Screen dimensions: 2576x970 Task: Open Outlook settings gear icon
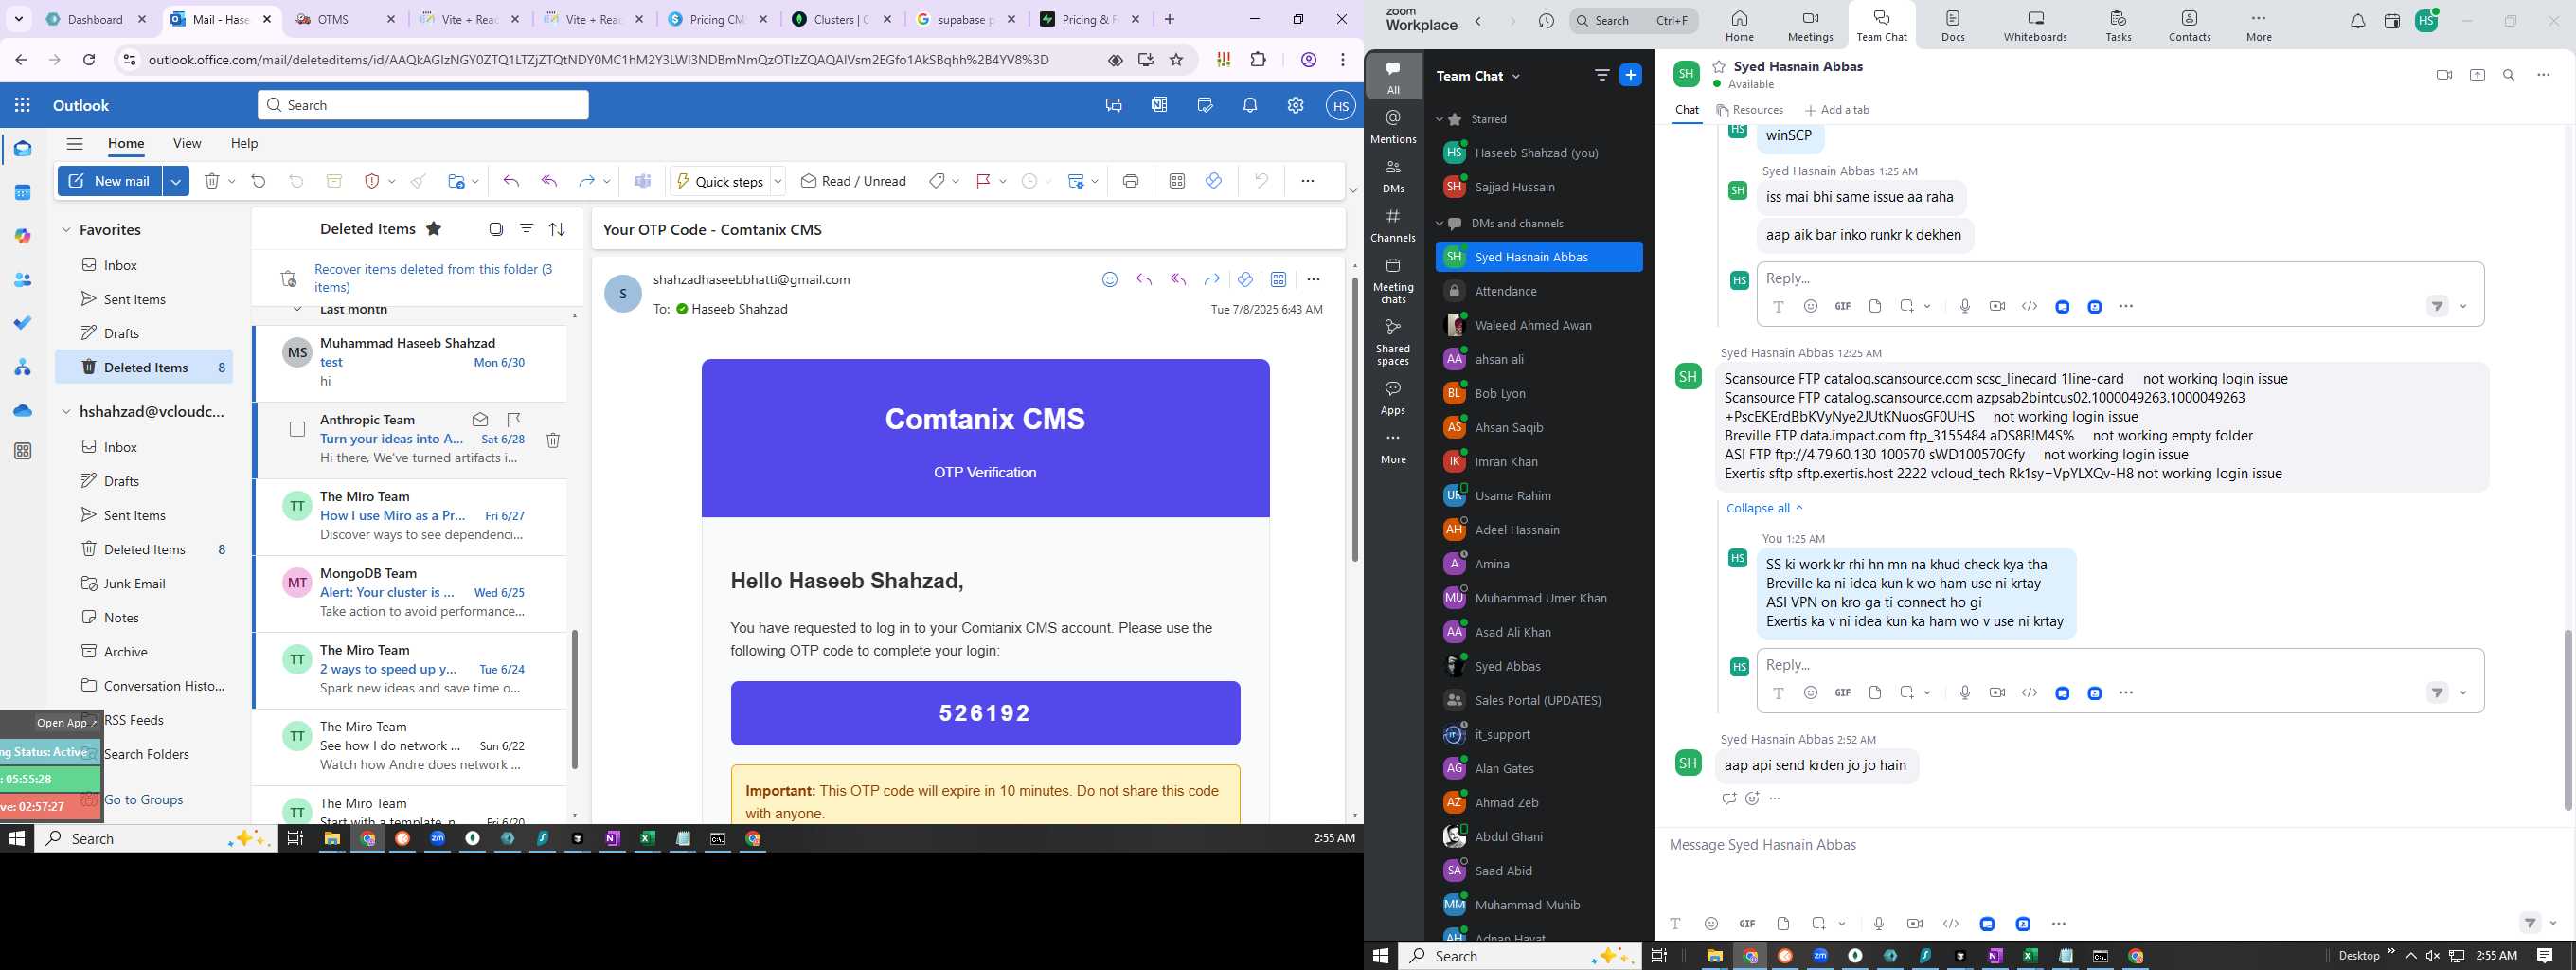[x=1295, y=105]
